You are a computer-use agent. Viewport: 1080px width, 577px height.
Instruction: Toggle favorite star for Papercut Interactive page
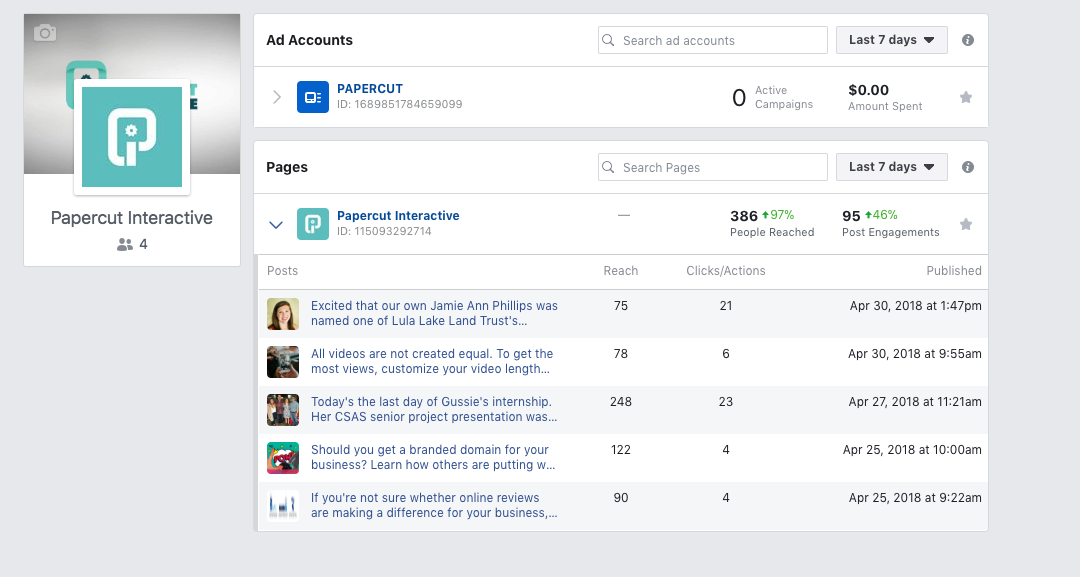point(966,224)
